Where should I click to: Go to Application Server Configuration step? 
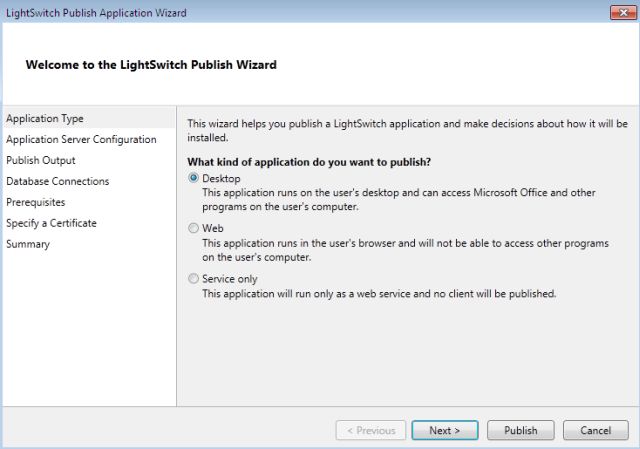coord(81,139)
